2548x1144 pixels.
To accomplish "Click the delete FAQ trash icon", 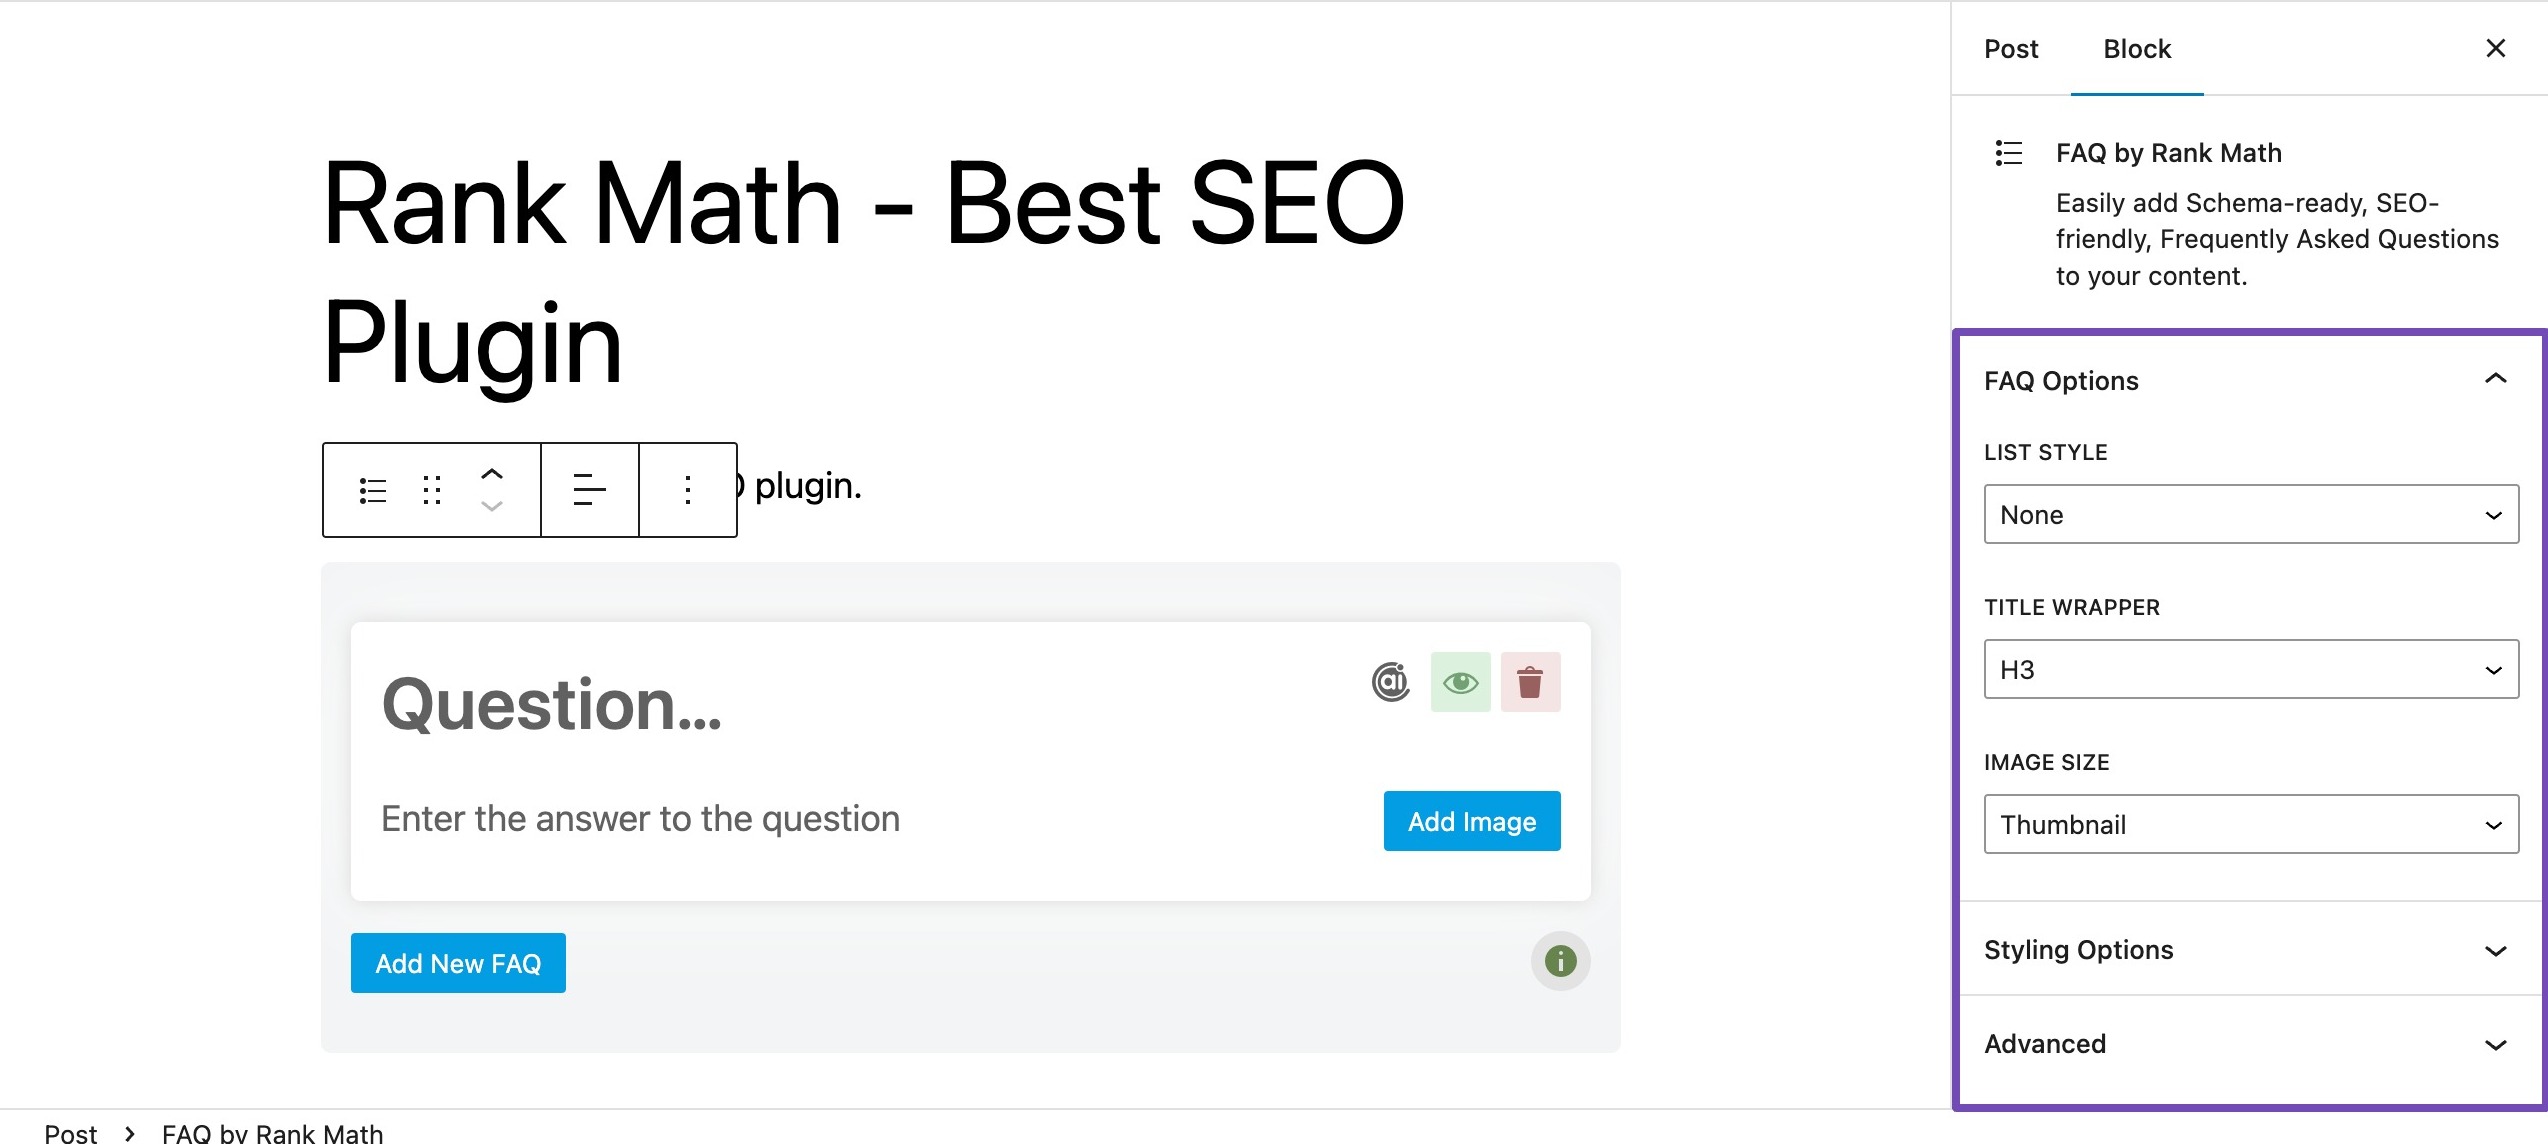I will pos(1531,681).
